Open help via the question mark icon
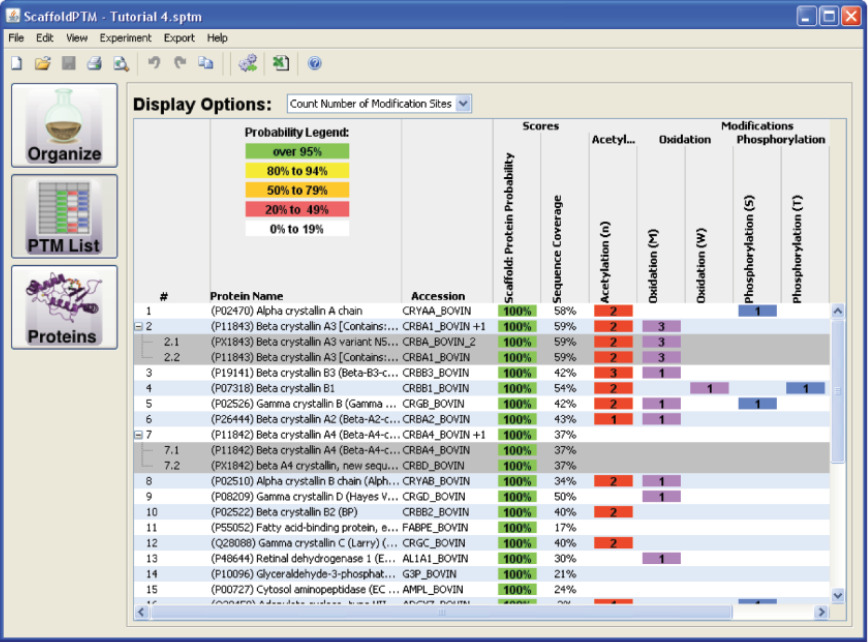The image size is (868, 642). 314,64
